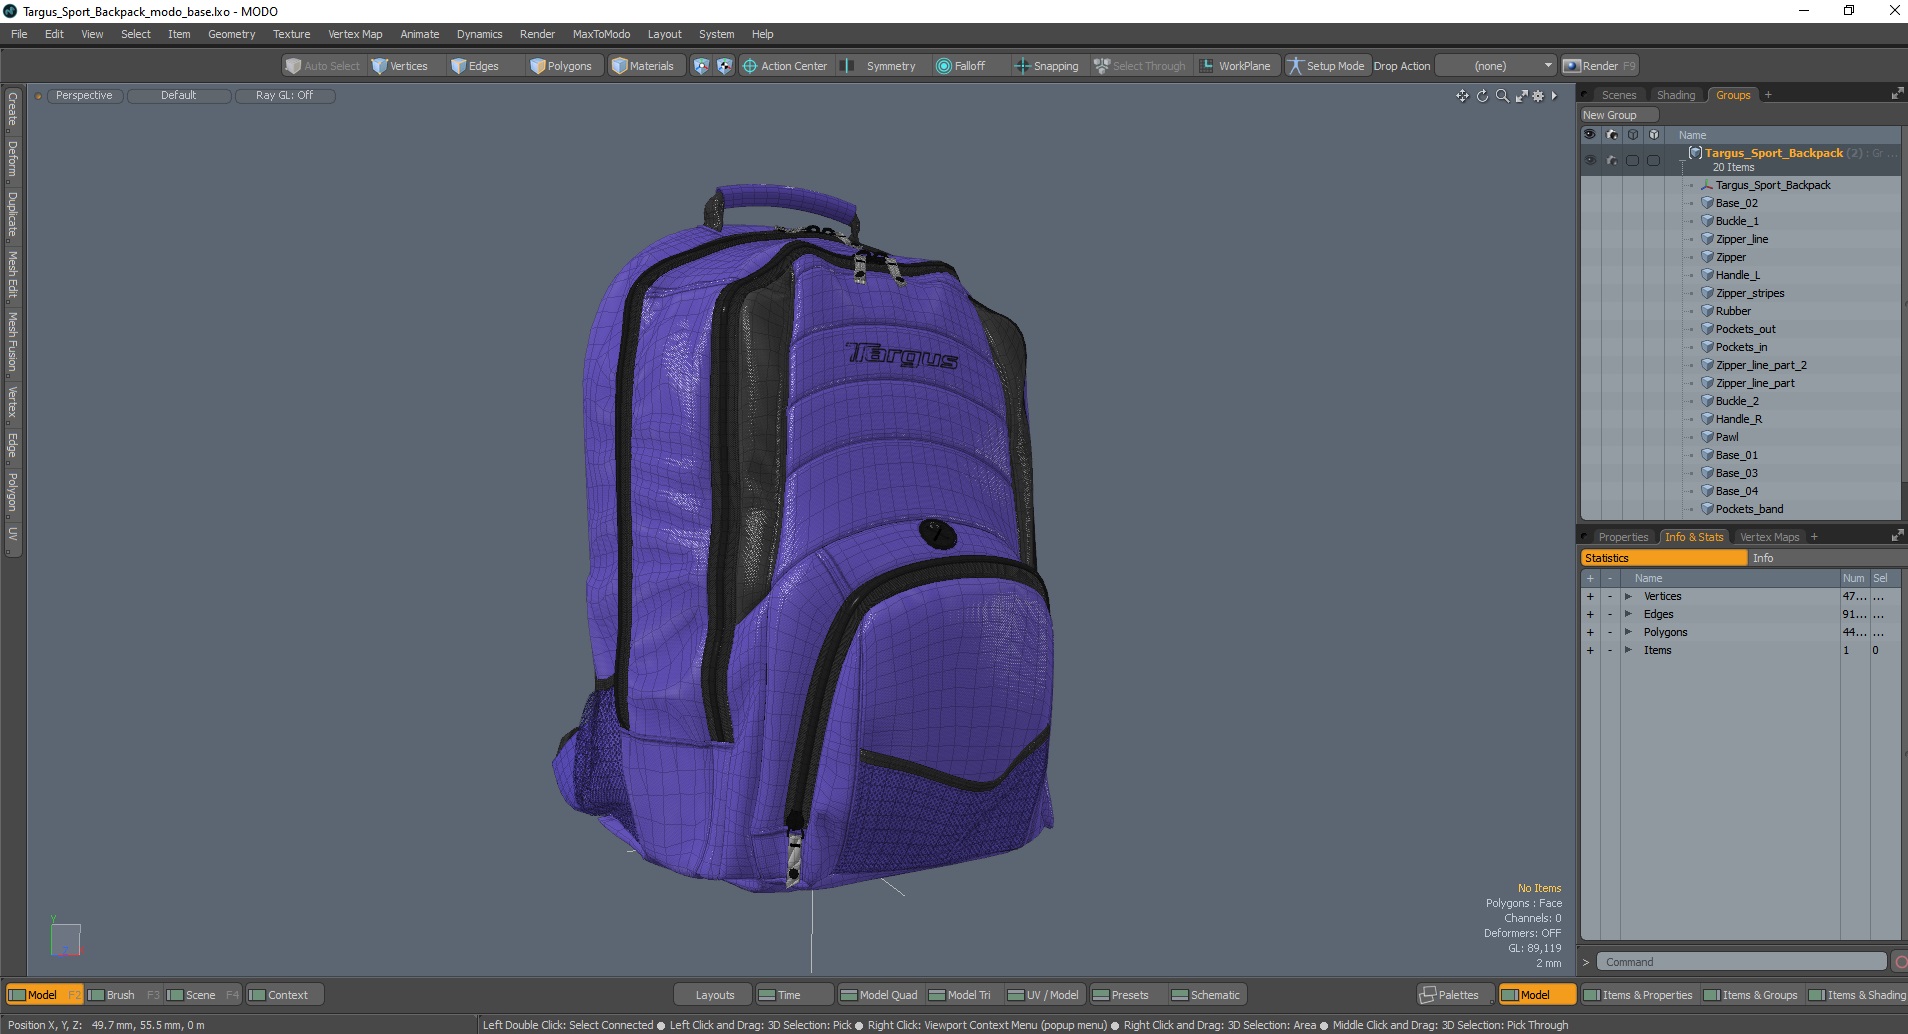Expand the Polygons statistics row

(x=1628, y=633)
